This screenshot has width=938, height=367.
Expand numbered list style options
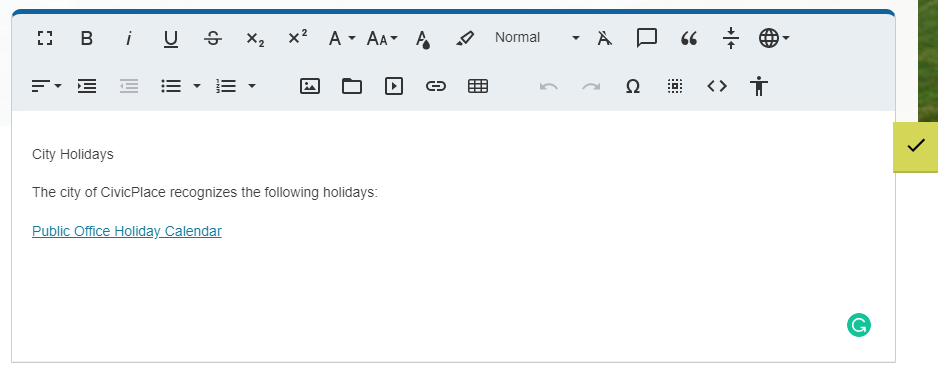tap(252, 86)
